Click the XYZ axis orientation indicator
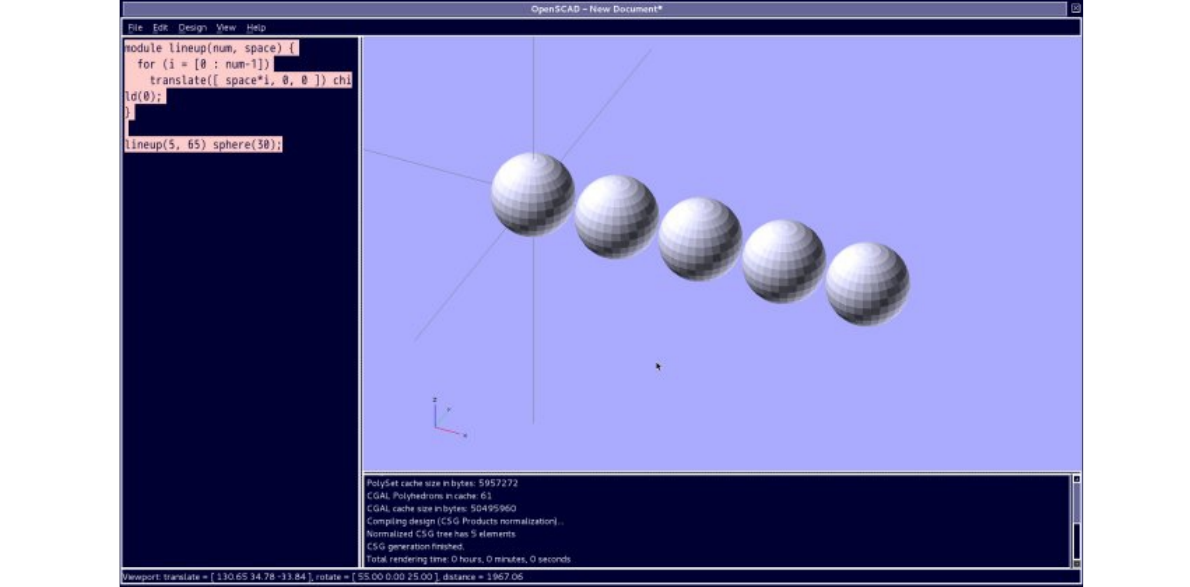The image size is (1190, 587). (449, 418)
